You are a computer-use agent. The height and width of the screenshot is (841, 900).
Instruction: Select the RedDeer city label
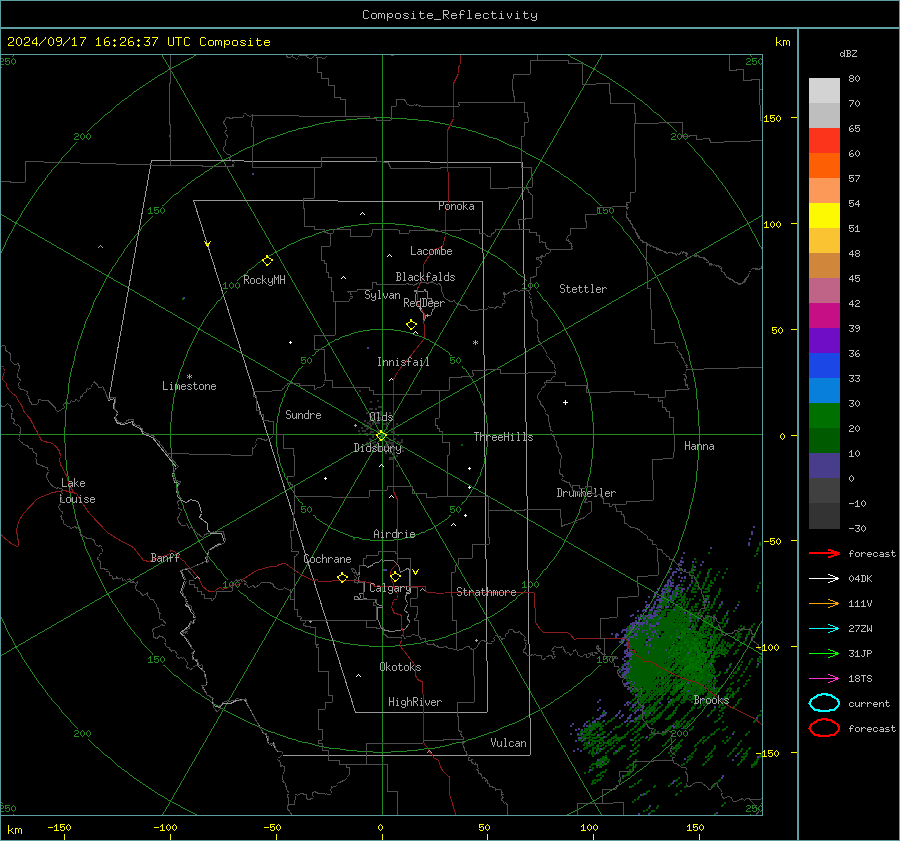click(424, 303)
